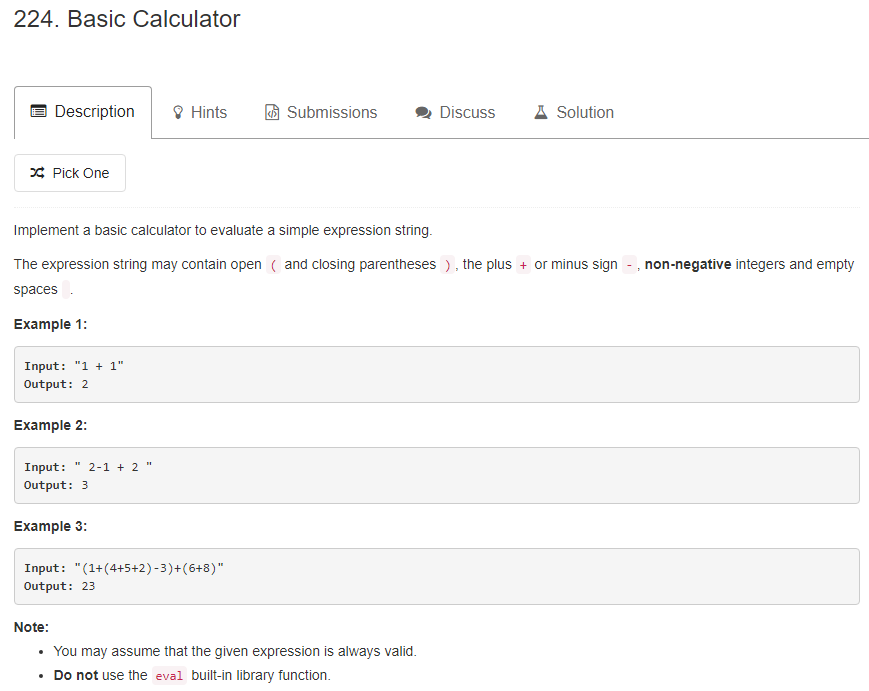Screen dimensions: 869x691
Task: Click the open parenthesis inline code
Action: (273, 265)
